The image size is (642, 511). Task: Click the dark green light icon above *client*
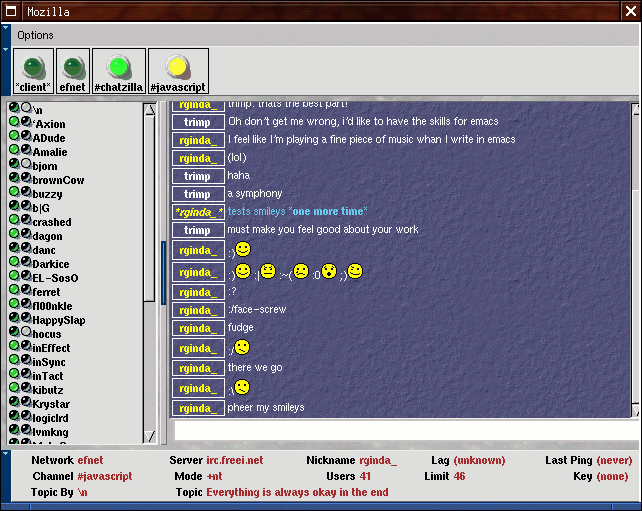click(x=33, y=67)
